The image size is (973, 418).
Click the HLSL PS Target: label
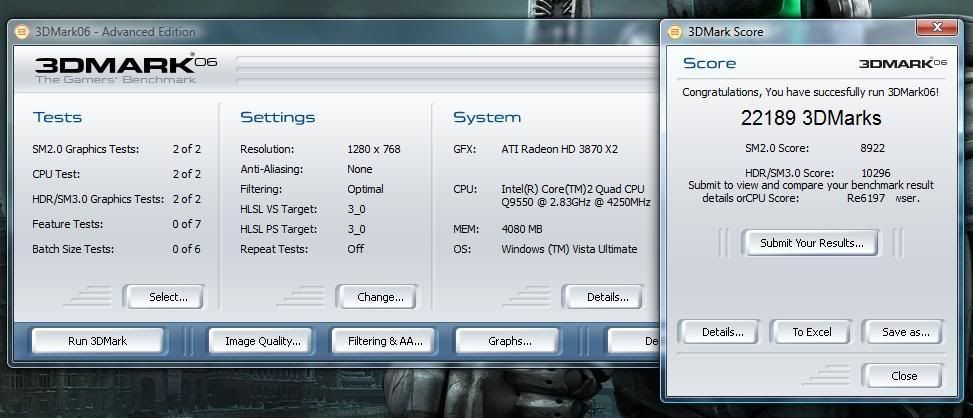pos(278,229)
